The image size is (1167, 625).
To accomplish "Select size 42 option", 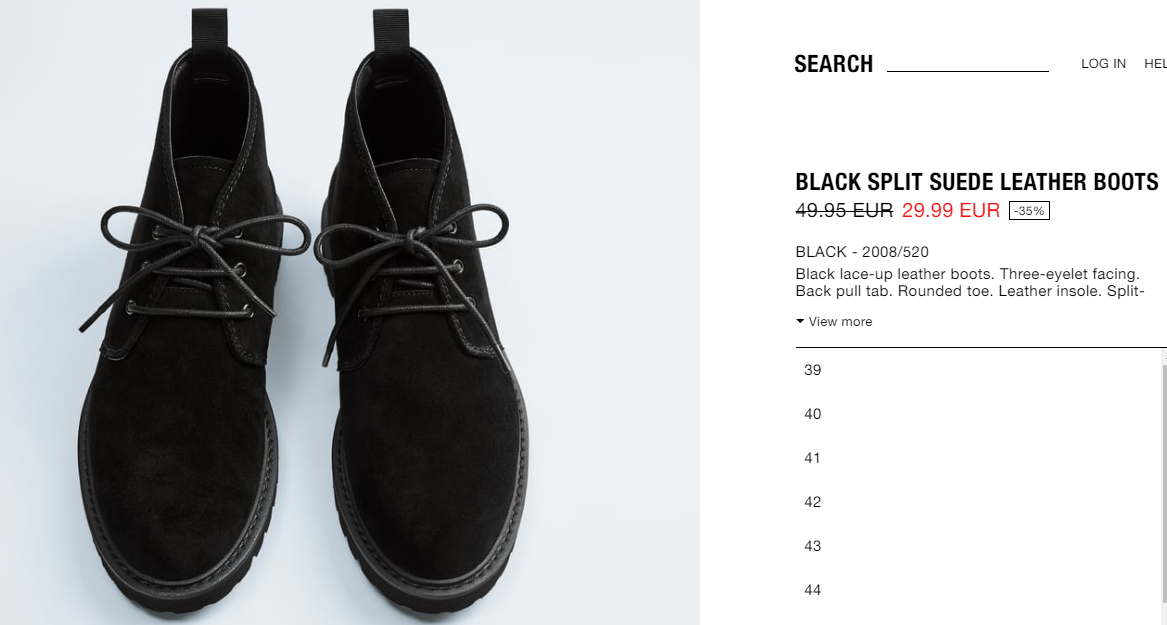I will click(978, 501).
